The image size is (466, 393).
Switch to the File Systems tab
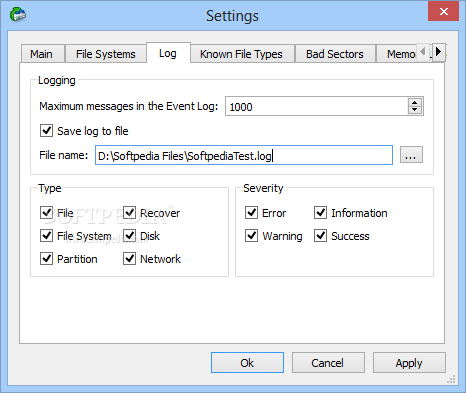tap(106, 54)
